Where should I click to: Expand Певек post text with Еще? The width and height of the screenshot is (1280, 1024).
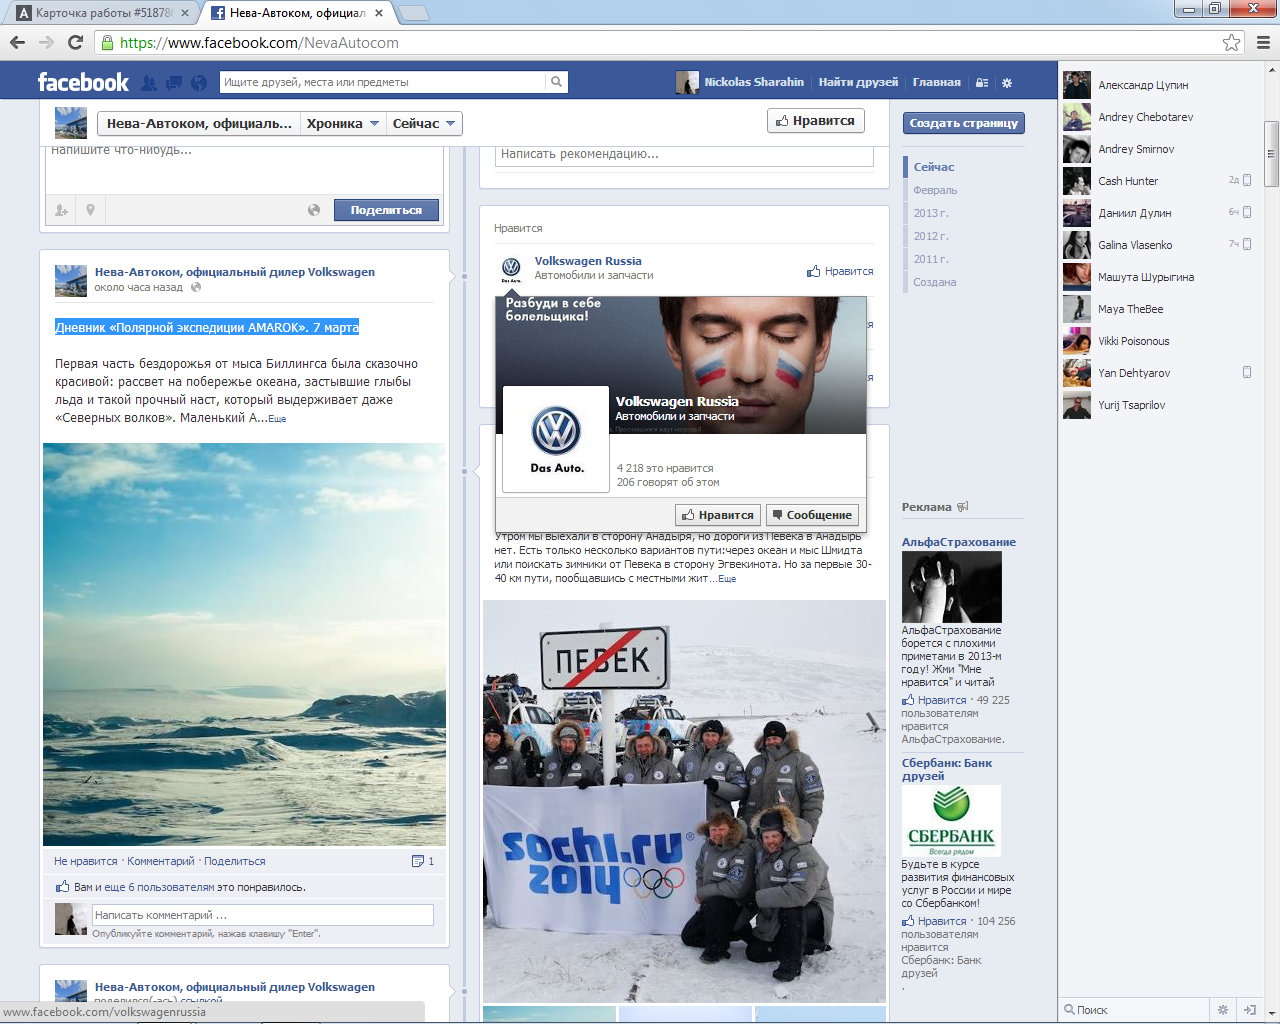(727, 579)
